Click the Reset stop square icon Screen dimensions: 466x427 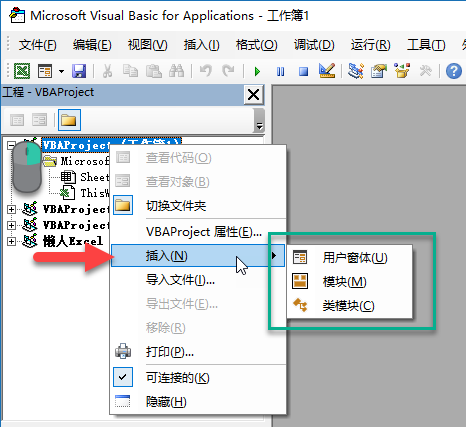point(303,71)
